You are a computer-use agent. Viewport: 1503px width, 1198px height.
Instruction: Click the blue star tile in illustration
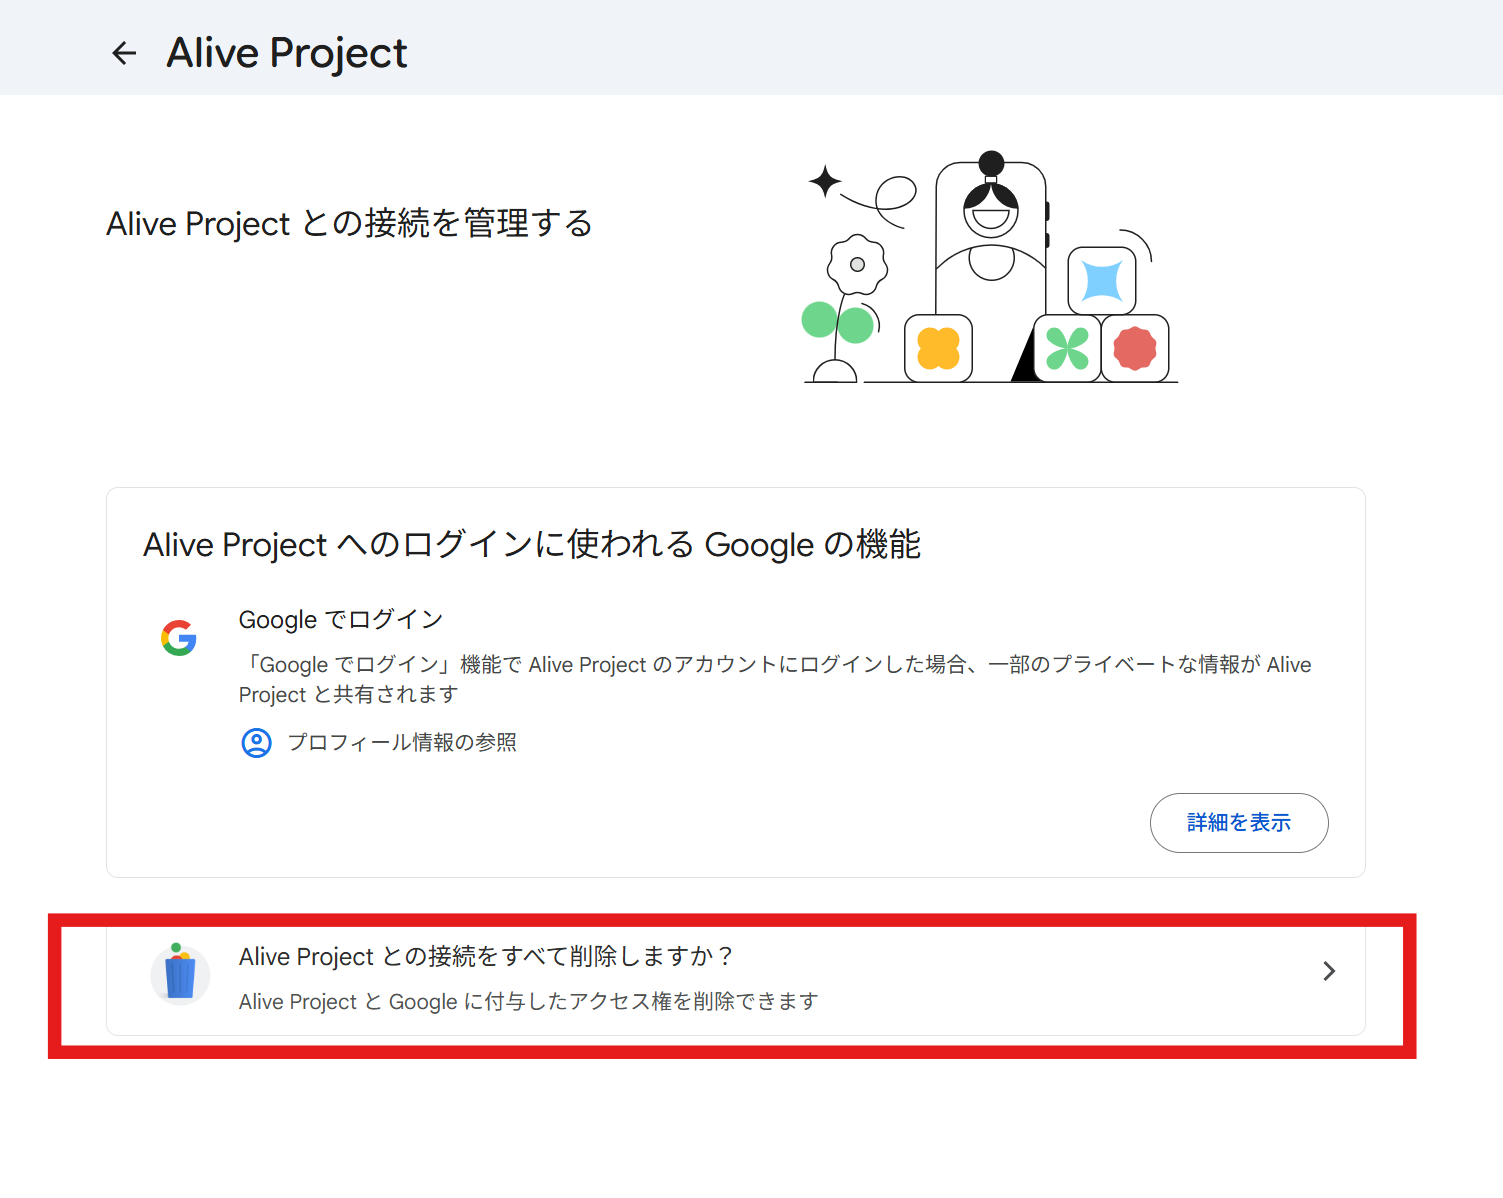[x=1102, y=281]
